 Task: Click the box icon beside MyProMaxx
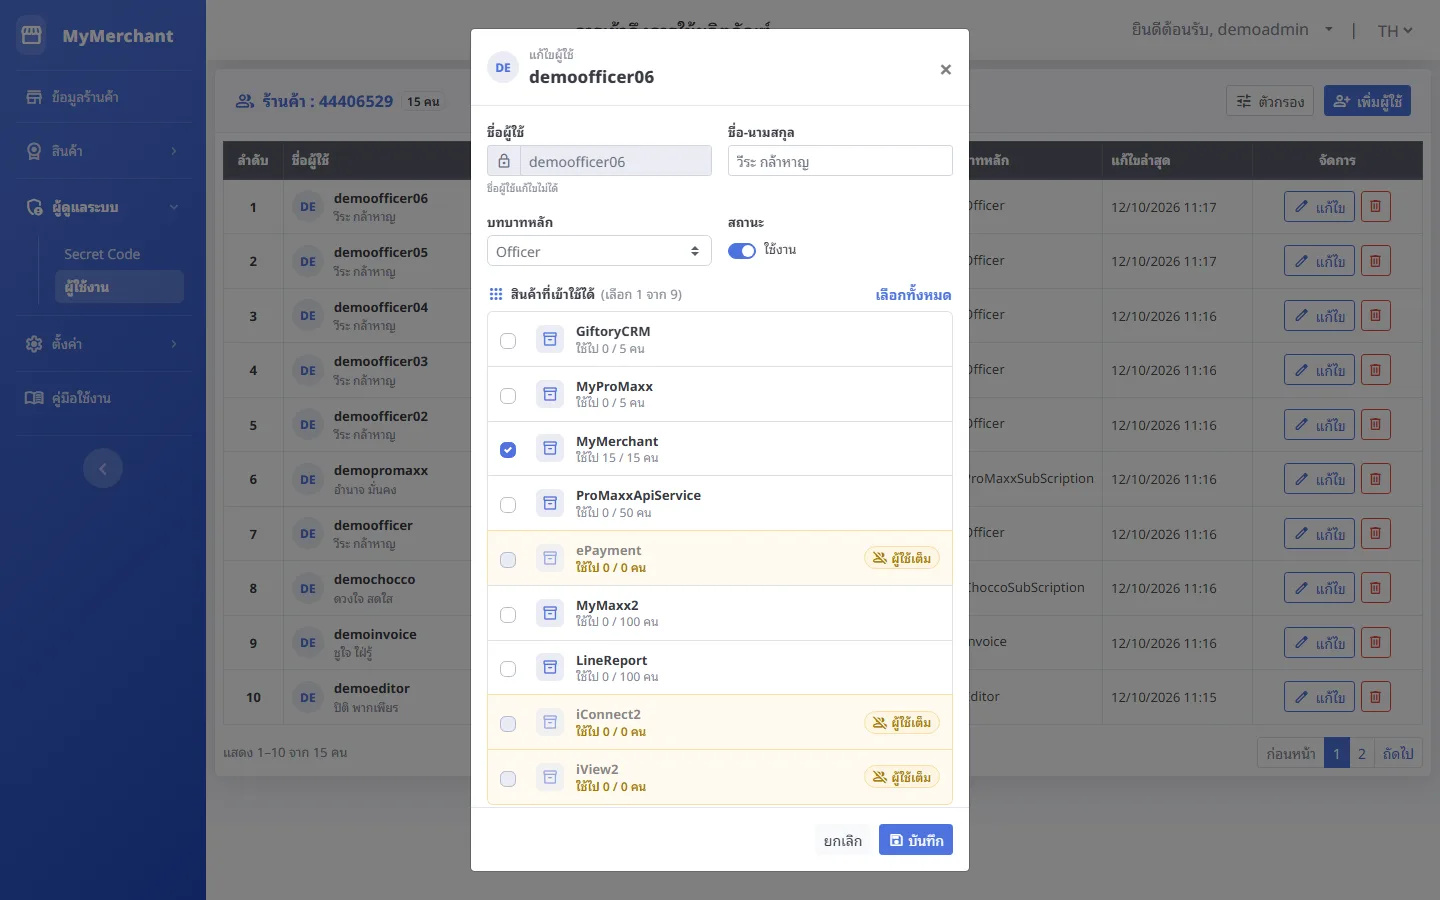tap(550, 394)
